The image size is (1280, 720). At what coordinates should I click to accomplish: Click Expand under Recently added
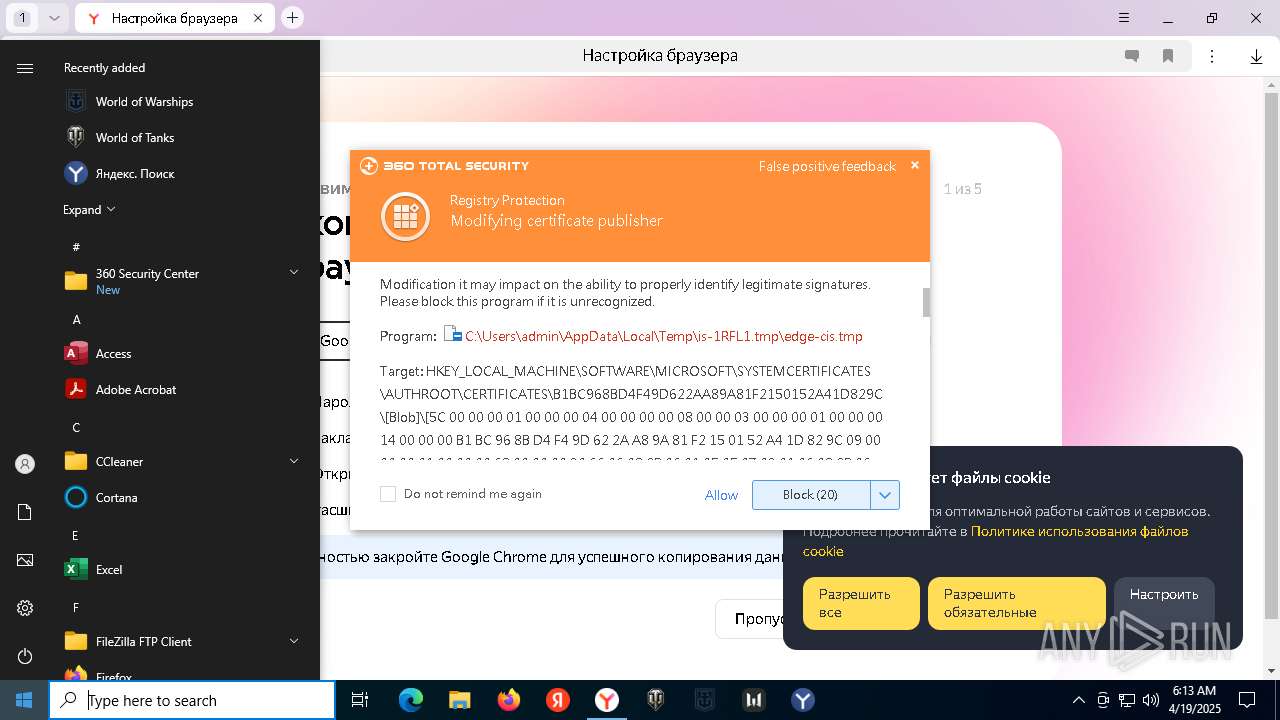89,209
